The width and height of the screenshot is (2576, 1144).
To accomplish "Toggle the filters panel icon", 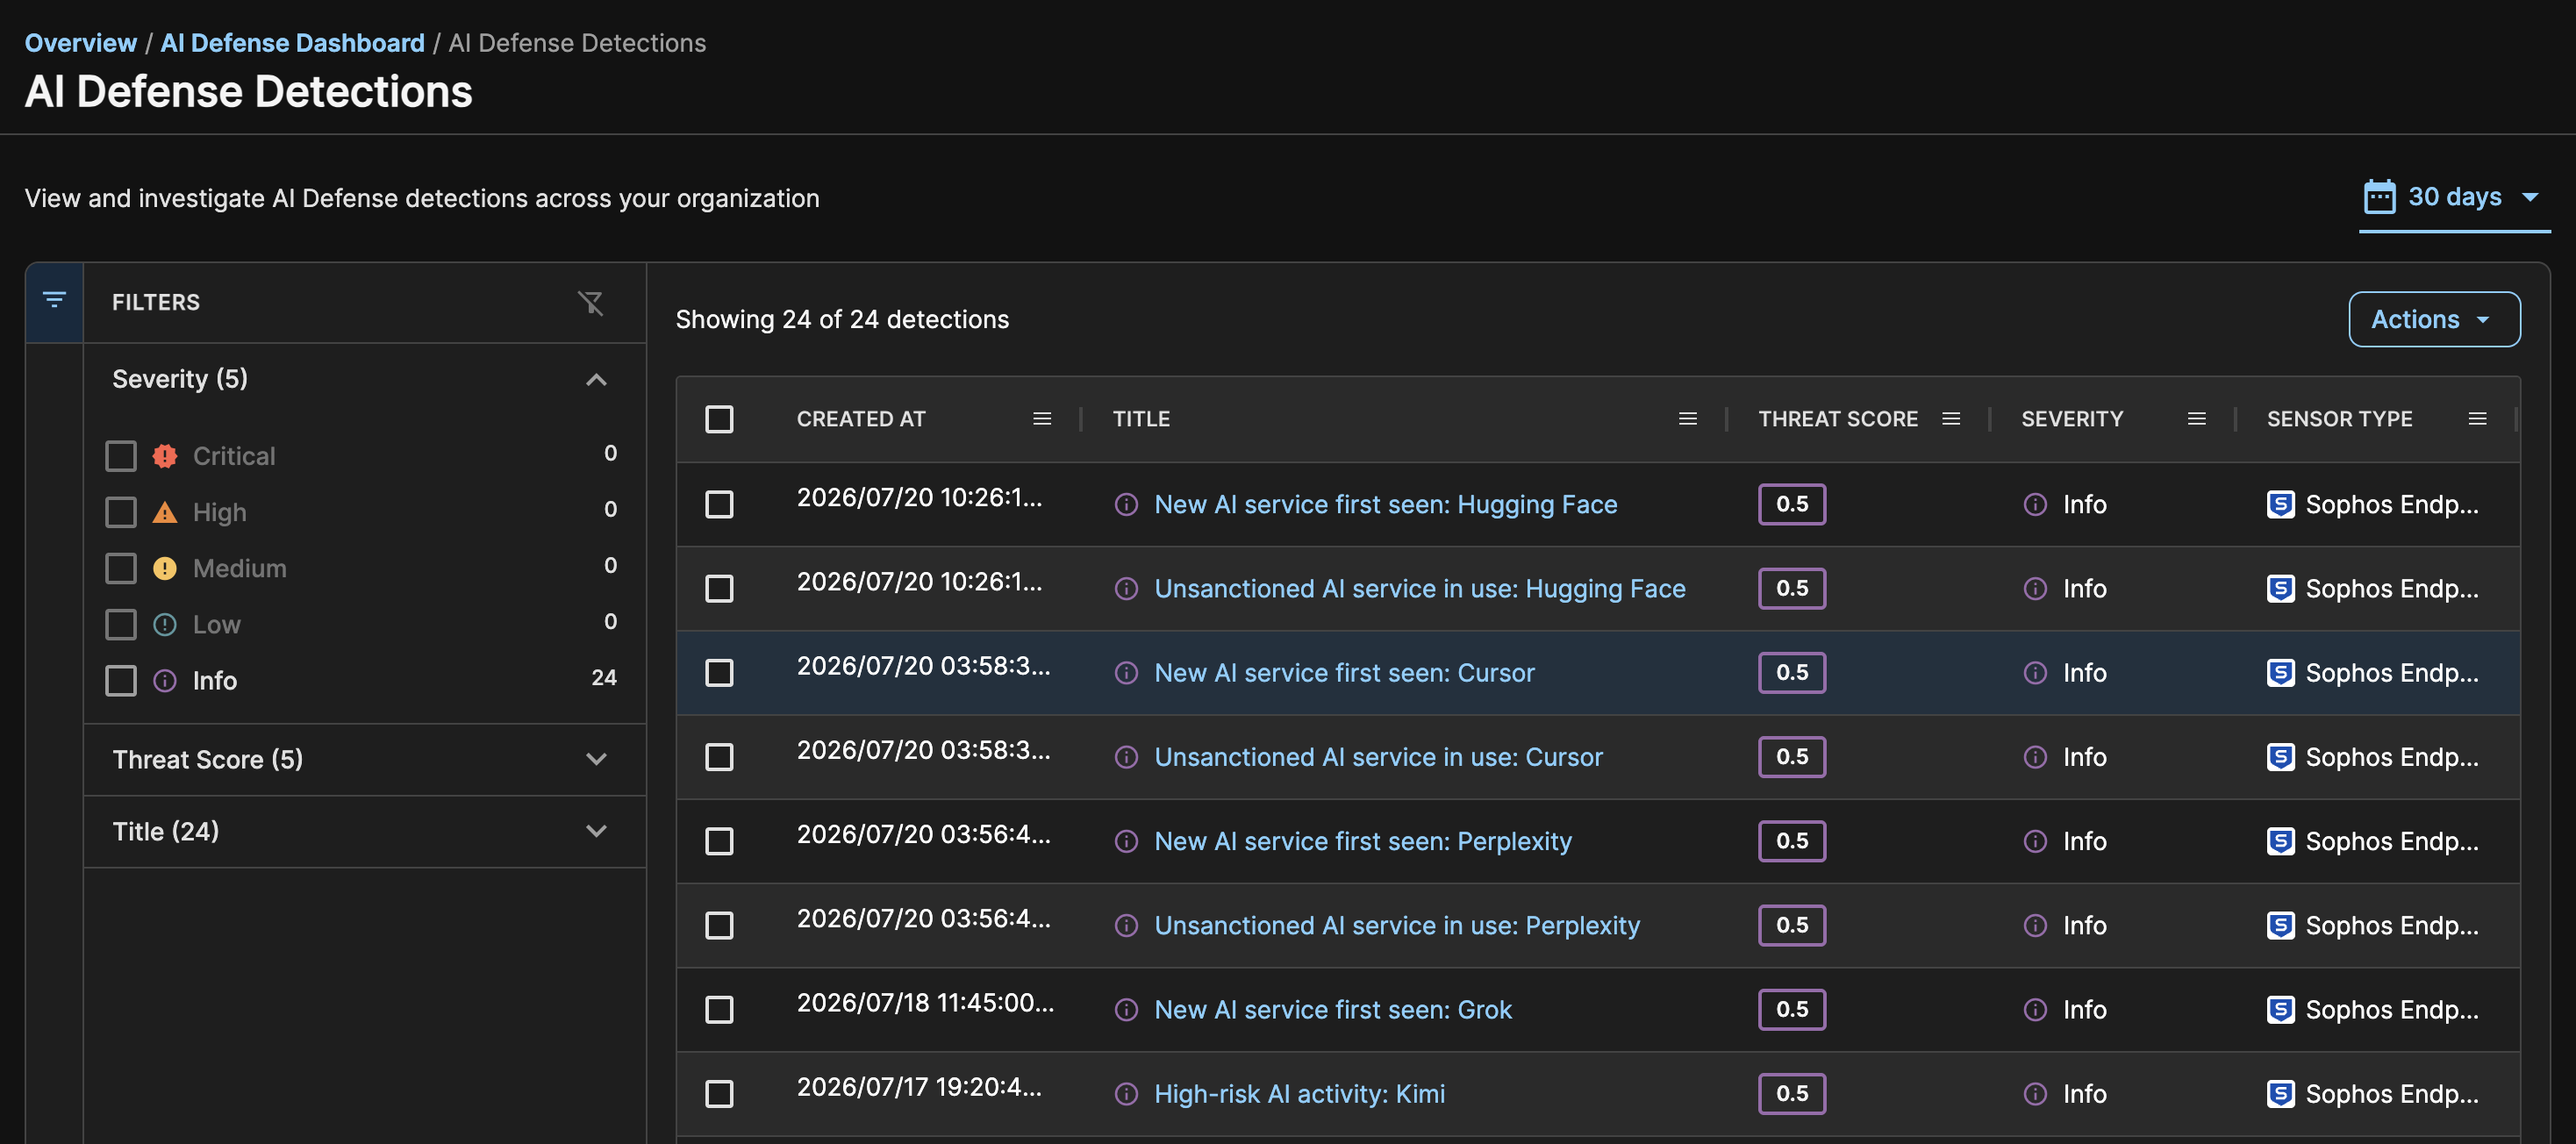I will tap(54, 300).
